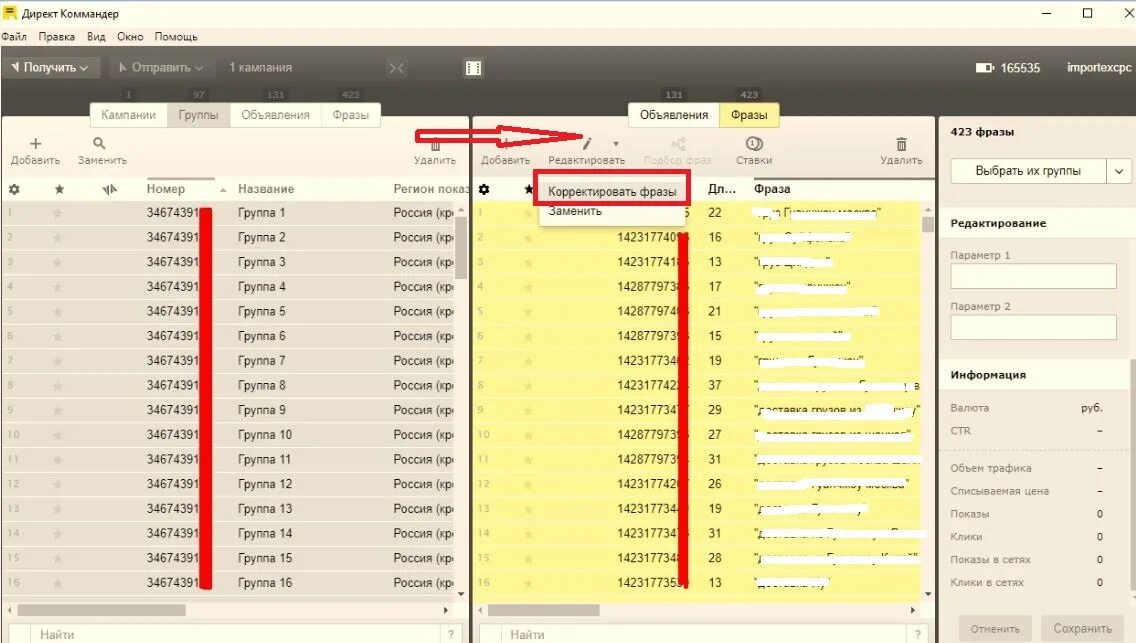The width and height of the screenshot is (1136, 643).
Task: Click the Direct Commander app icon in title bar
Action: pyautogui.click(x=9, y=13)
